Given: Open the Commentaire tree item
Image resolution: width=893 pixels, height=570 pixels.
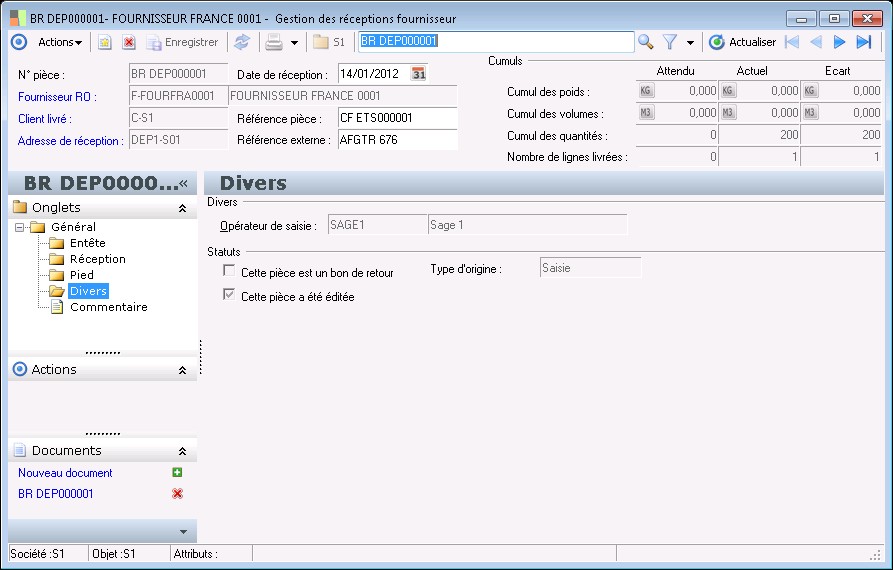Looking at the screenshot, I should click(x=108, y=307).
